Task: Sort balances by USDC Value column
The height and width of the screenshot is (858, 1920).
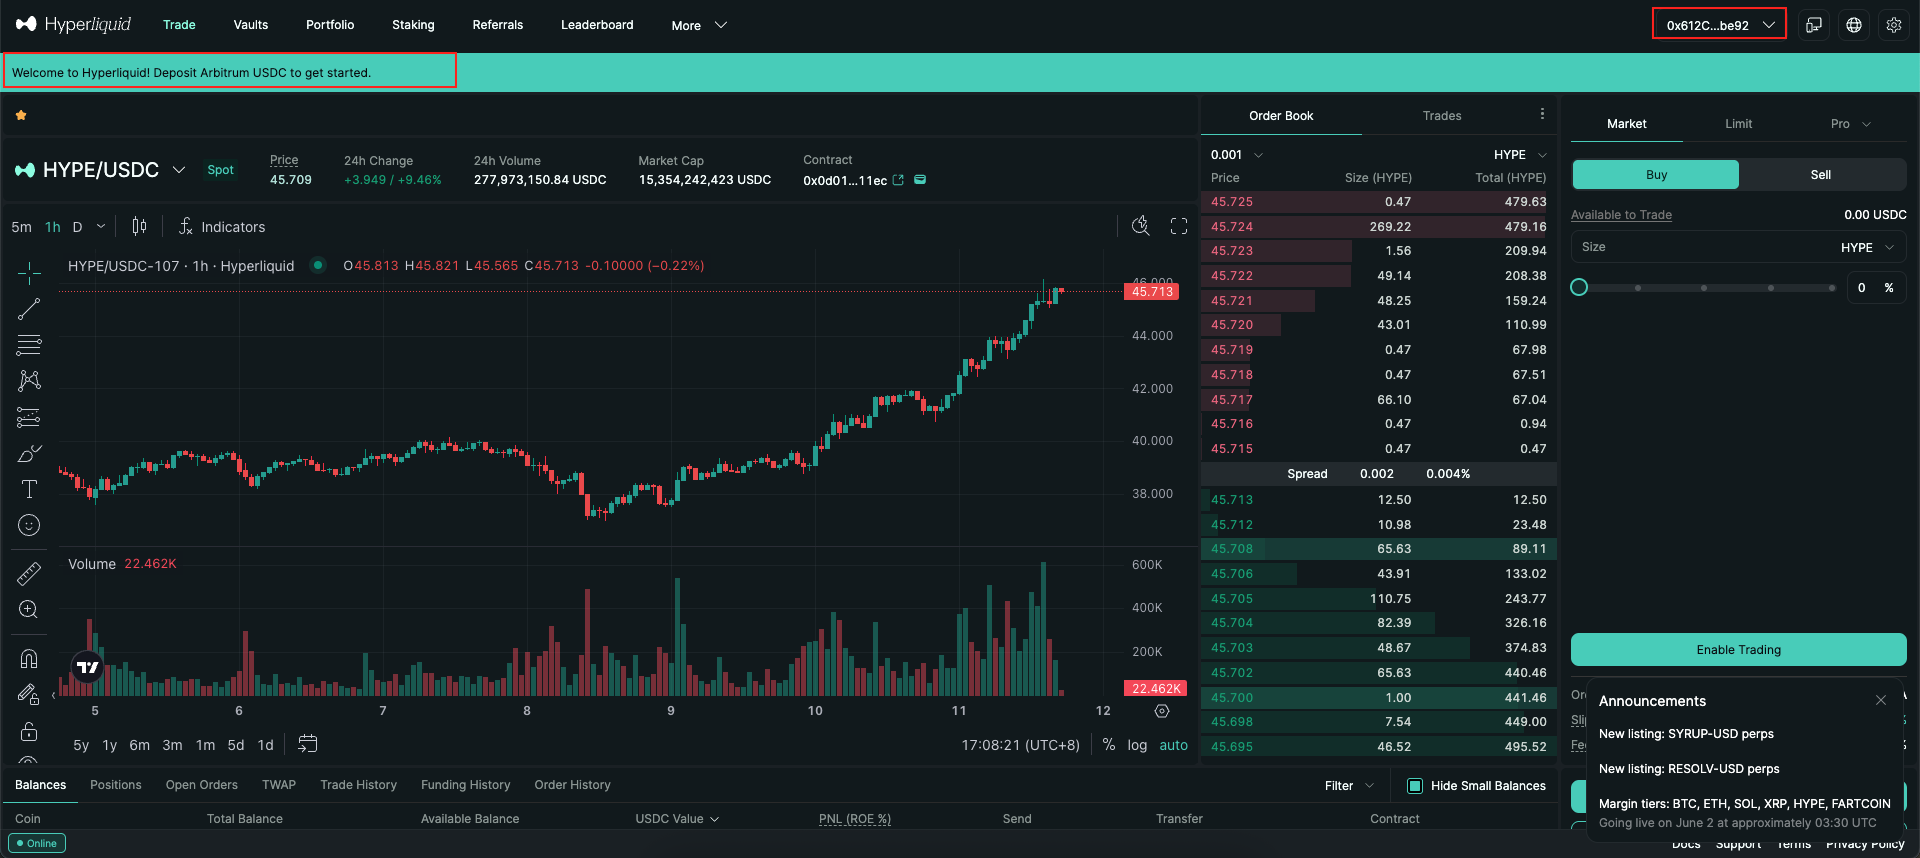Action: pyautogui.click(x=677, y=819)
